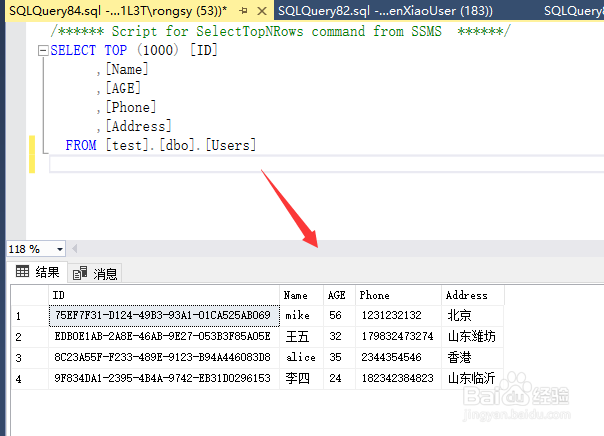
Task: Click the name cell 李四
Action: click(x=301, y=379)
